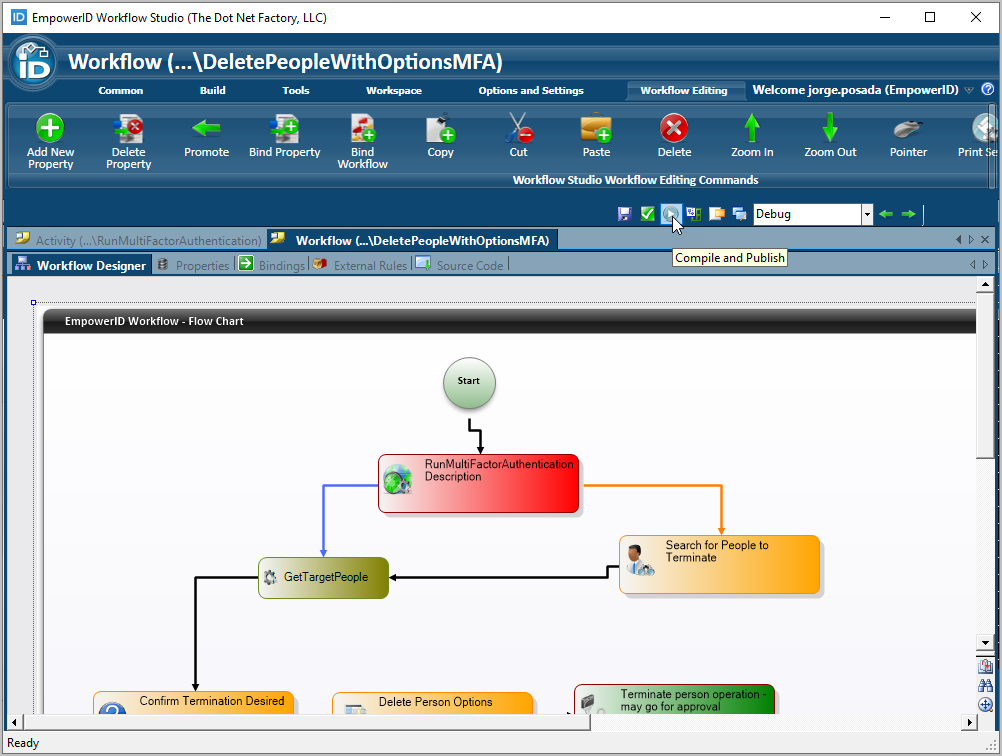Image resolution: width=1002 pixels, height=756 pixels.
Task: Click the Delete Property icon
Action: pyautogui.click(x=128, y=128)
